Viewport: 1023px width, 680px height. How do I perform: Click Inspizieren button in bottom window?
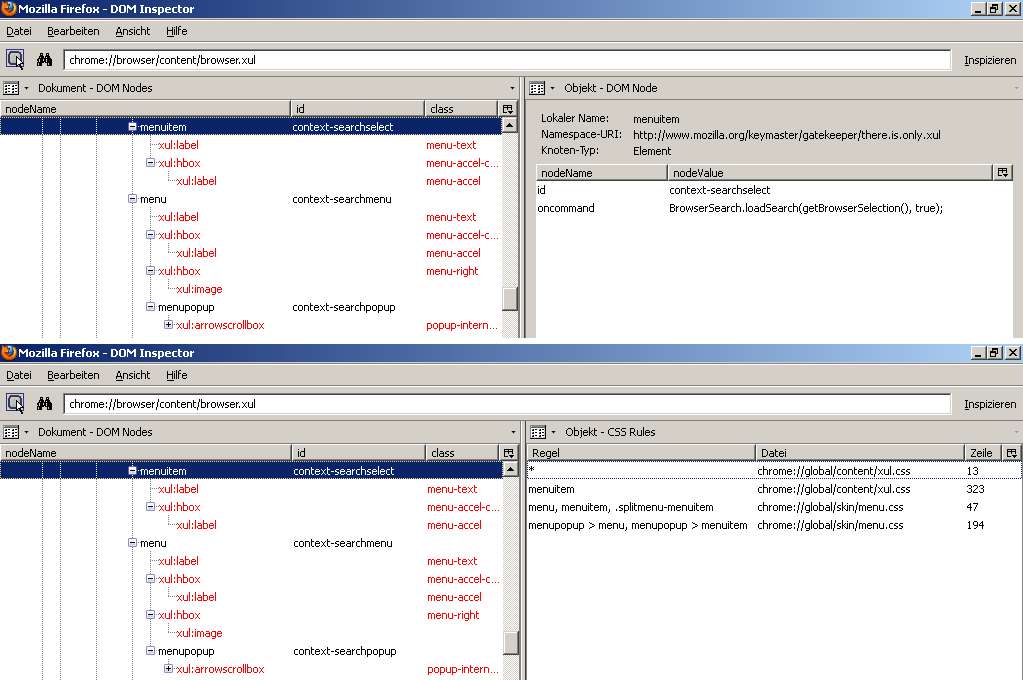(990, 404)
